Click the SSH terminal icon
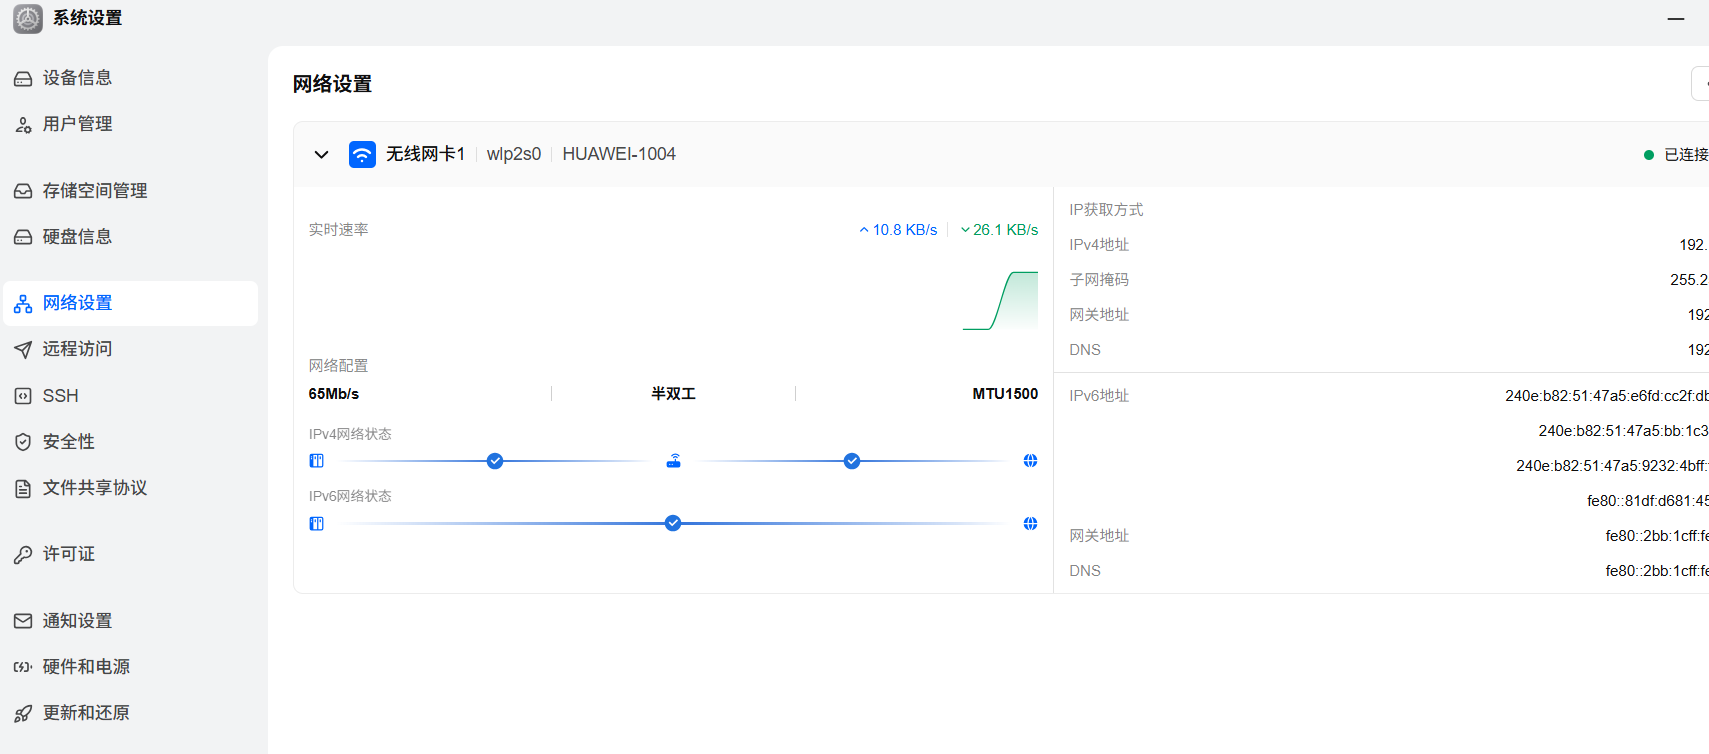The height and width of the screenshot is (754, 1709). (x=23, y=396)
